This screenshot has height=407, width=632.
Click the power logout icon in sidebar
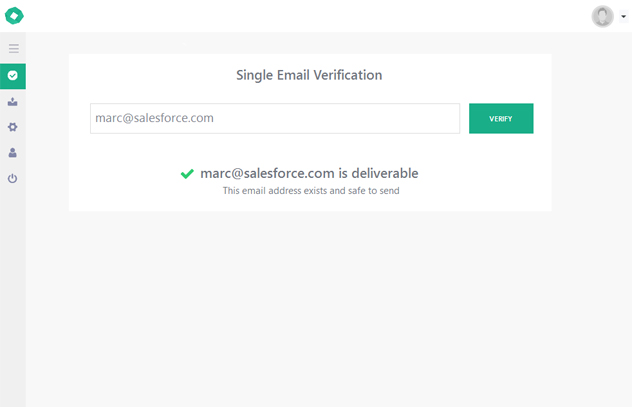click(13, 179)
